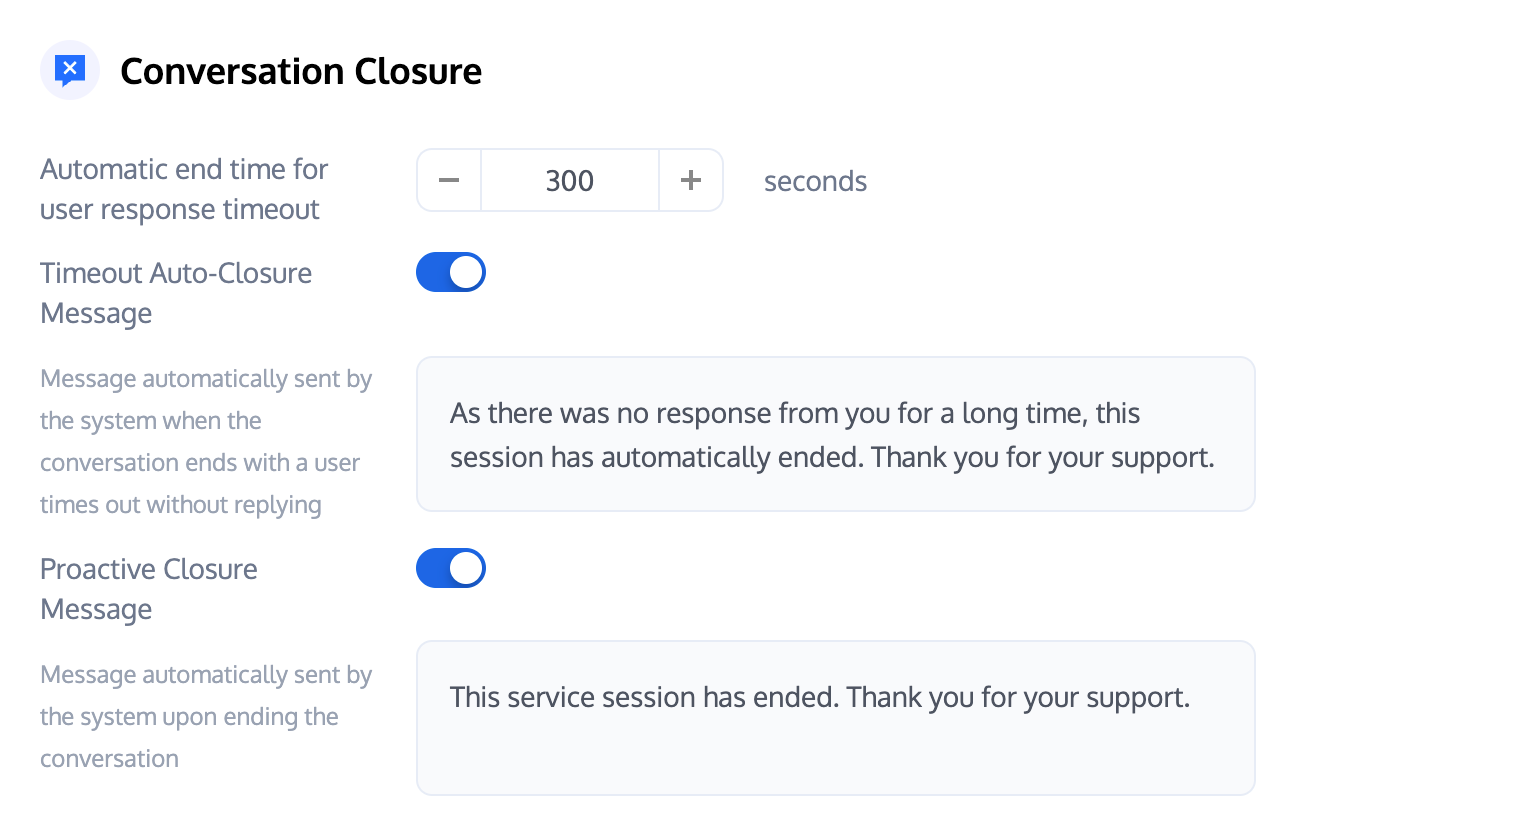Click the Conversation Closure section heading
The image size is (1534, 830).
point(300,71)
